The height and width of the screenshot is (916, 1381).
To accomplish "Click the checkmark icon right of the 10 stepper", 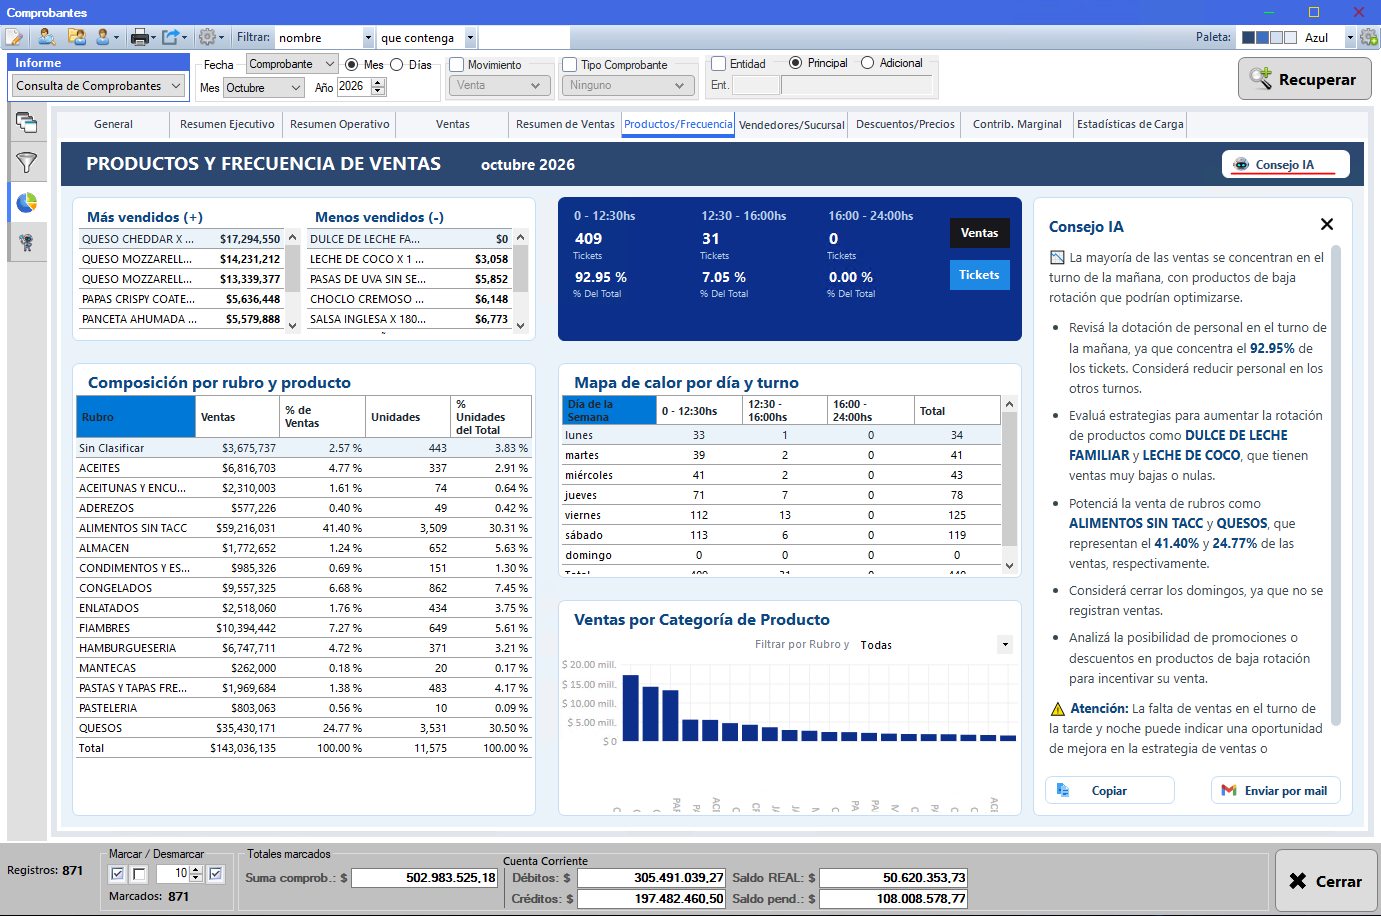I will 216,874.
